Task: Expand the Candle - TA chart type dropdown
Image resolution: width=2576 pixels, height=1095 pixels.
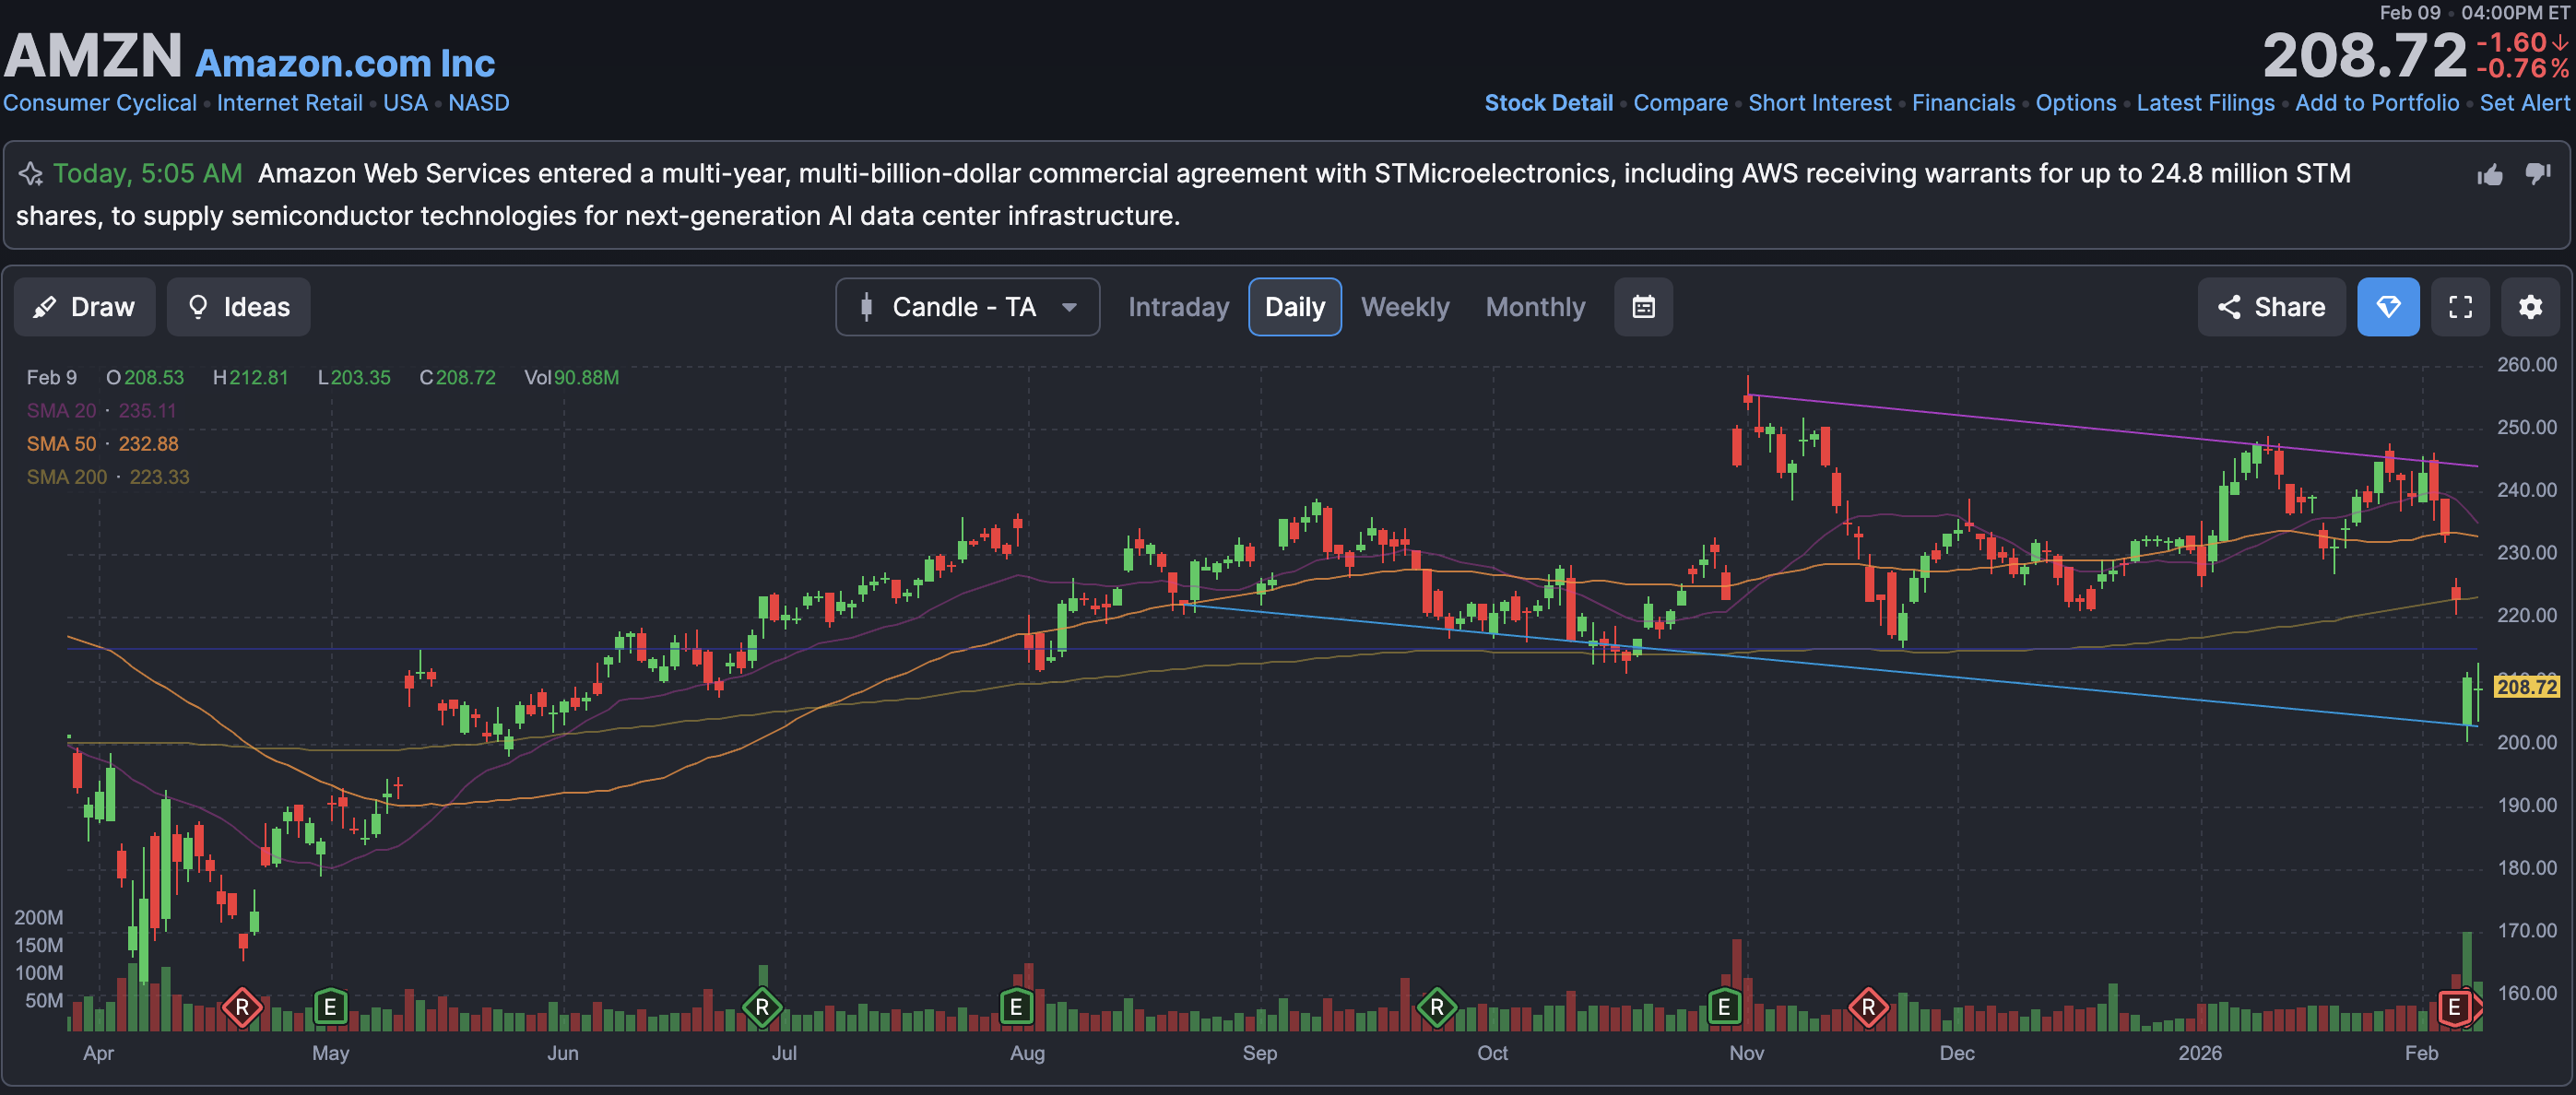Action: pyautogui.click(x=967, y=307)
